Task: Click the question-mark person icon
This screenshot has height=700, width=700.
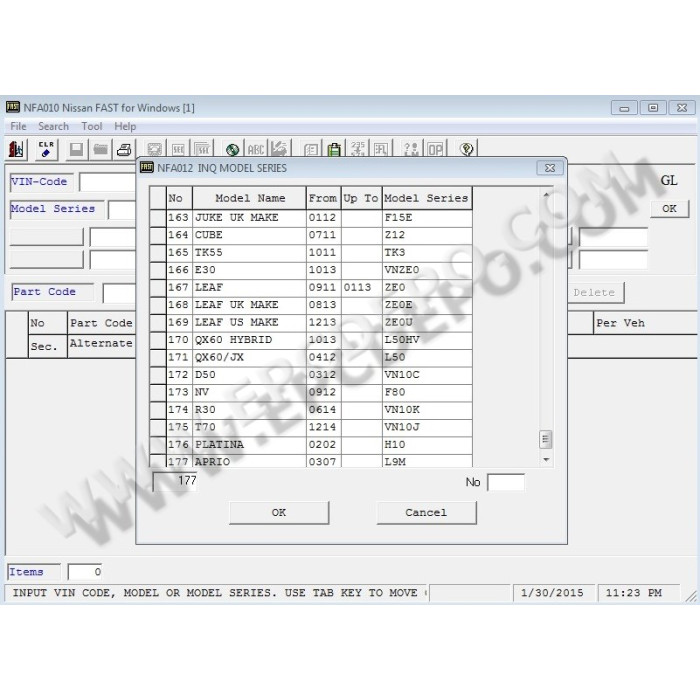Action: click(411, 149)
